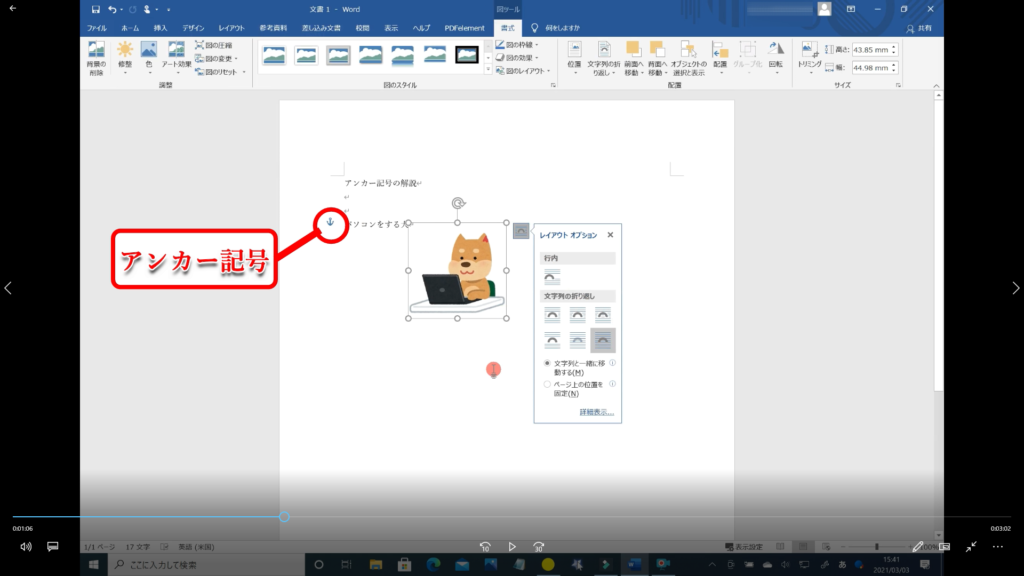
Task: Select ページ上の位置を固定 radio option
Action: (x=547, y=383)
